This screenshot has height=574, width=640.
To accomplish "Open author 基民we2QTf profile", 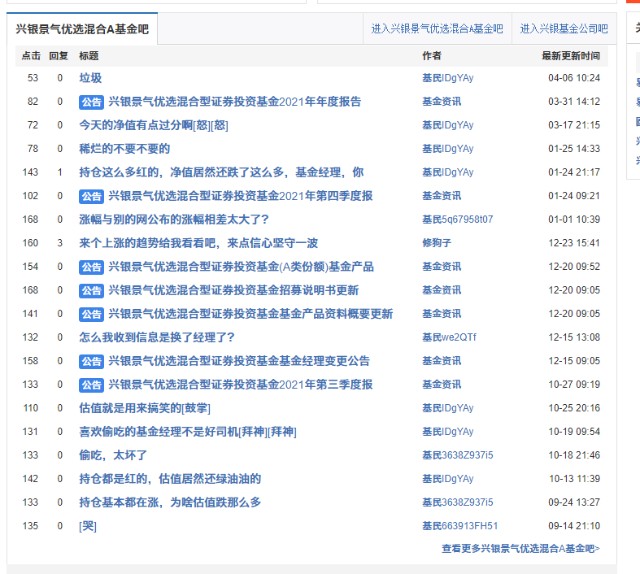I will (449, 337).
